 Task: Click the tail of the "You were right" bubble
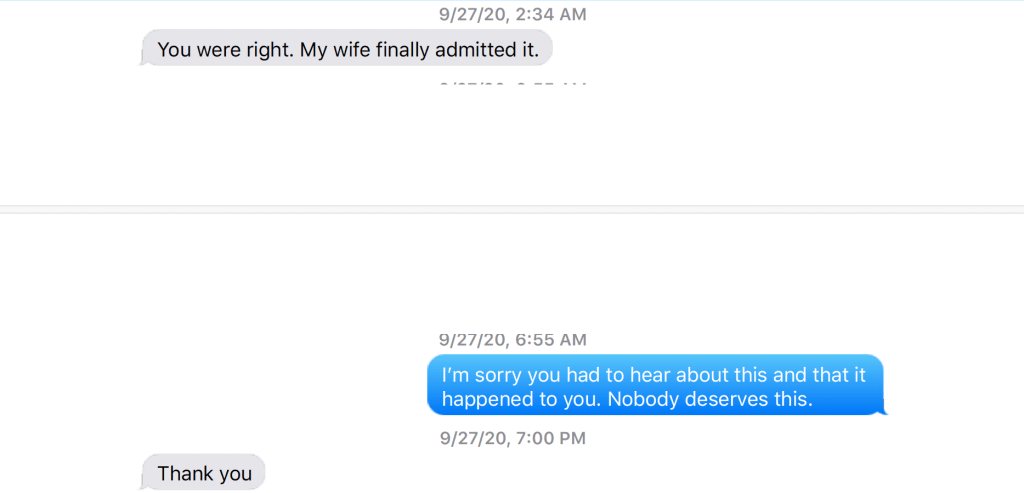pyautogui.click(x=142, y=62)
